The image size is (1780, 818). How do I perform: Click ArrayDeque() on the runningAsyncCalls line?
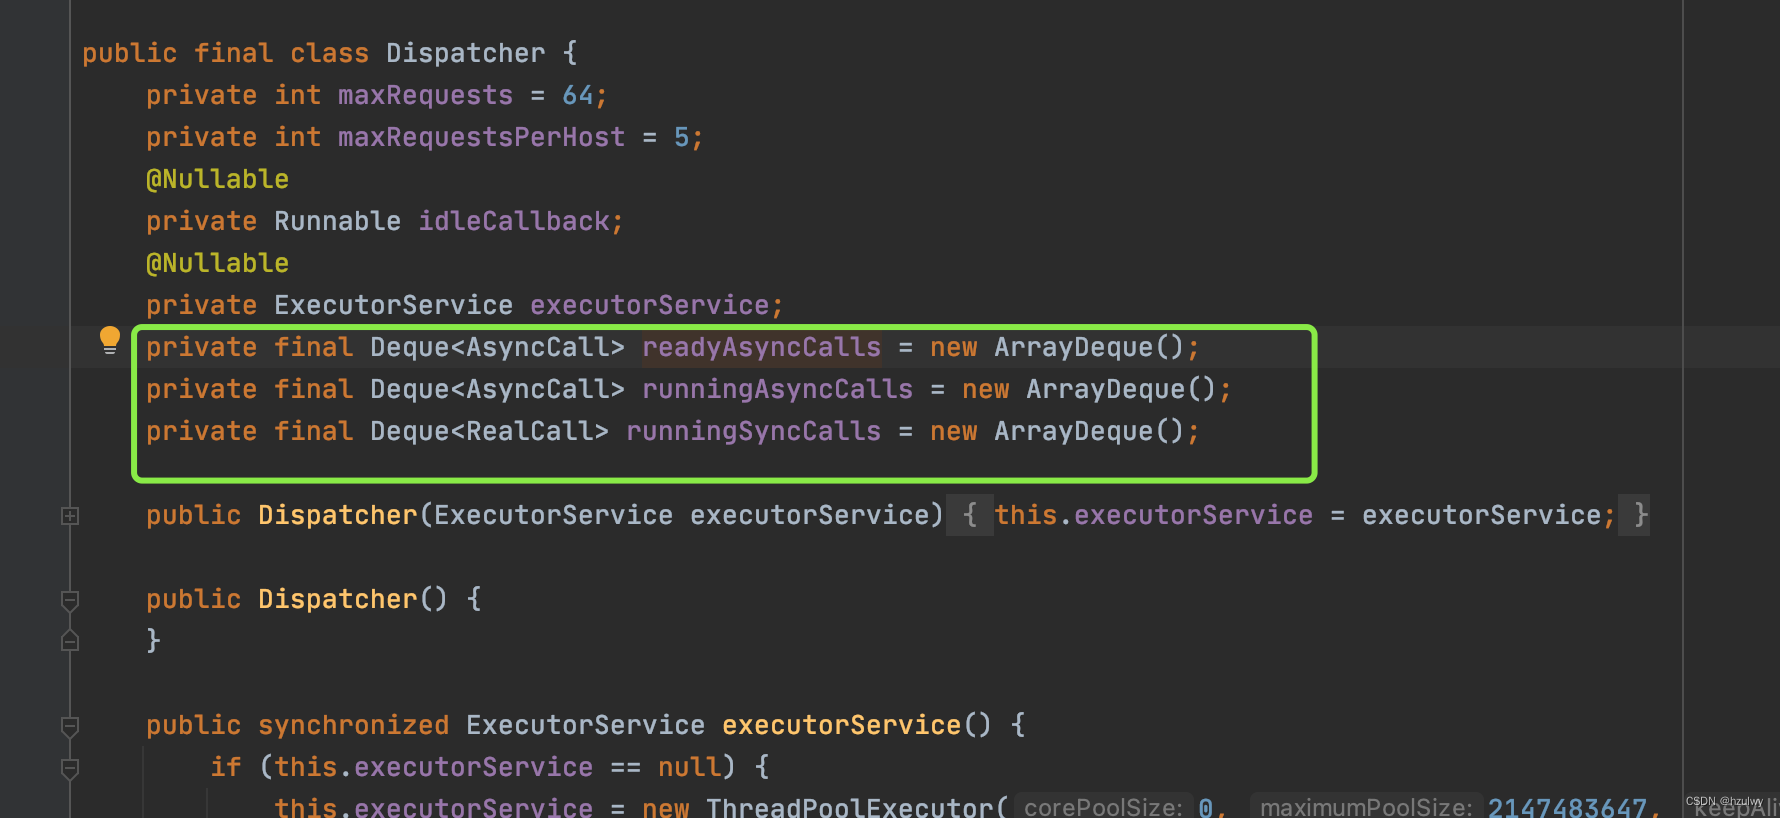point(1121,389)
